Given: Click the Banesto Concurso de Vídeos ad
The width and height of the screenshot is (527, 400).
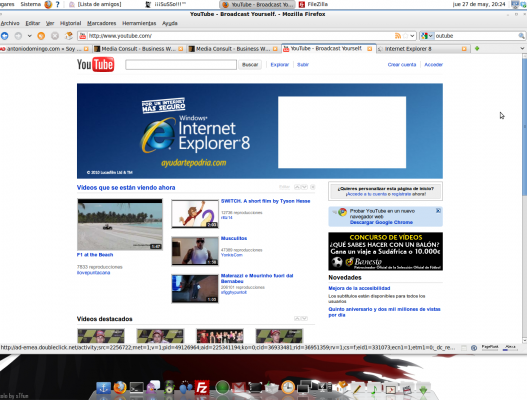Looking at the screenshot, I should tap(386, 251).
